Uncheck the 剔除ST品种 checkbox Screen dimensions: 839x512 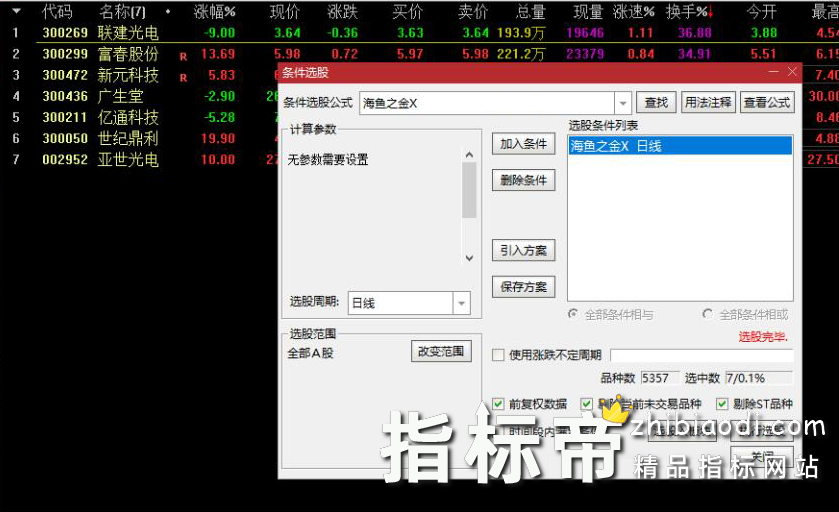click(722, 404)
